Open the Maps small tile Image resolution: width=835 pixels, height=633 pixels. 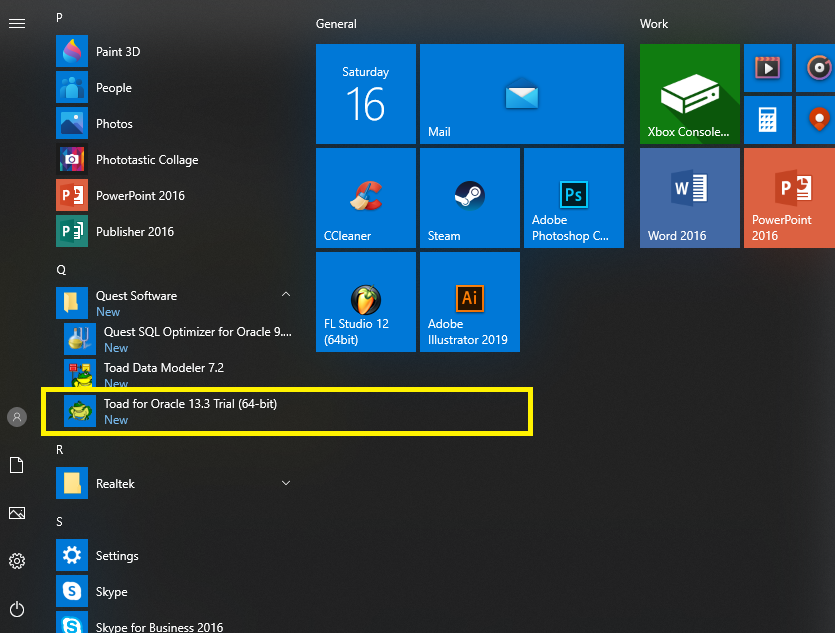coord(815,120)
